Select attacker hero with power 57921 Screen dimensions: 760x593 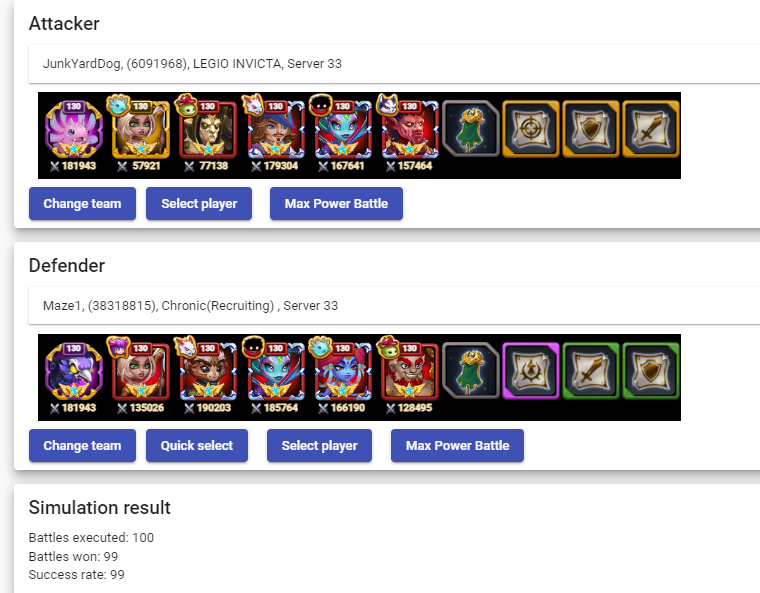tap(141, 129)
